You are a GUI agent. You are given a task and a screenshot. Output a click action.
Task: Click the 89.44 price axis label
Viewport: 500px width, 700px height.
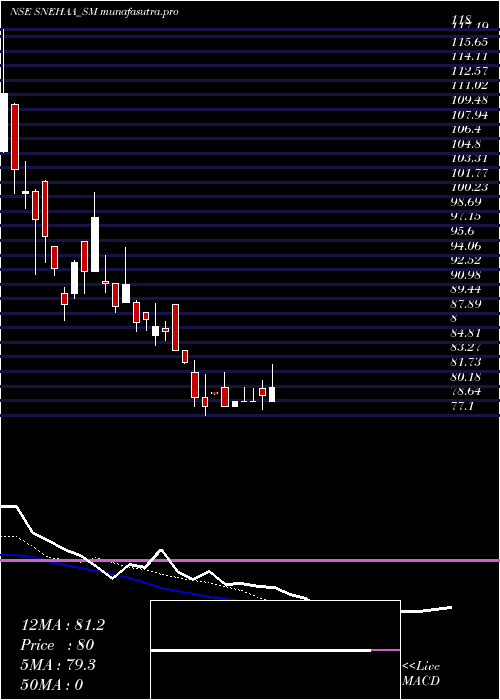click(x=466, y=289)
